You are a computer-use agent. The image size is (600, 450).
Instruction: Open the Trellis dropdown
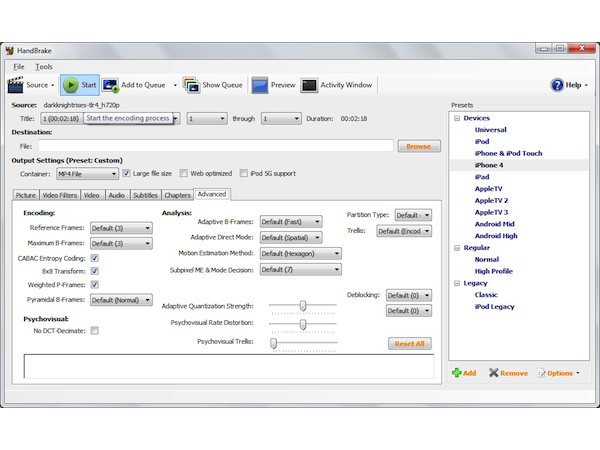pyautogui.click(x=404, y=231)
